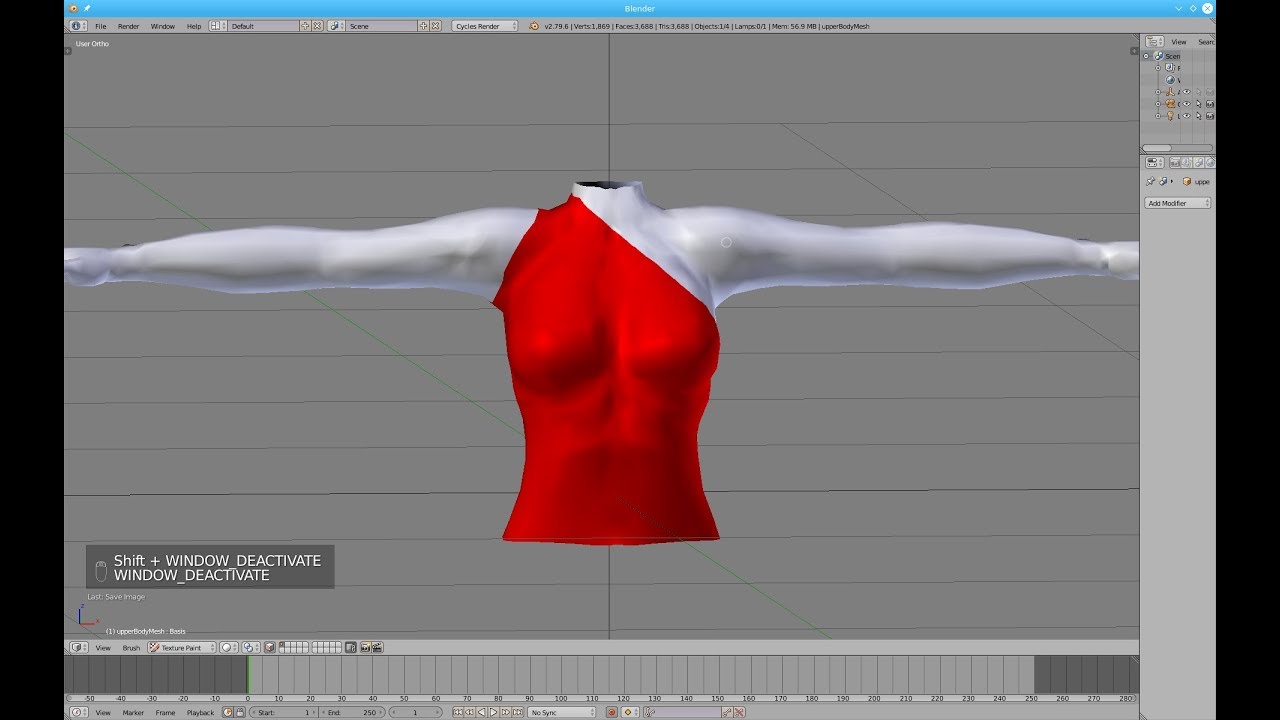The image size is (1280, 720).
Task: Open the Cycles Render engine dropdown
Action: 485,26
